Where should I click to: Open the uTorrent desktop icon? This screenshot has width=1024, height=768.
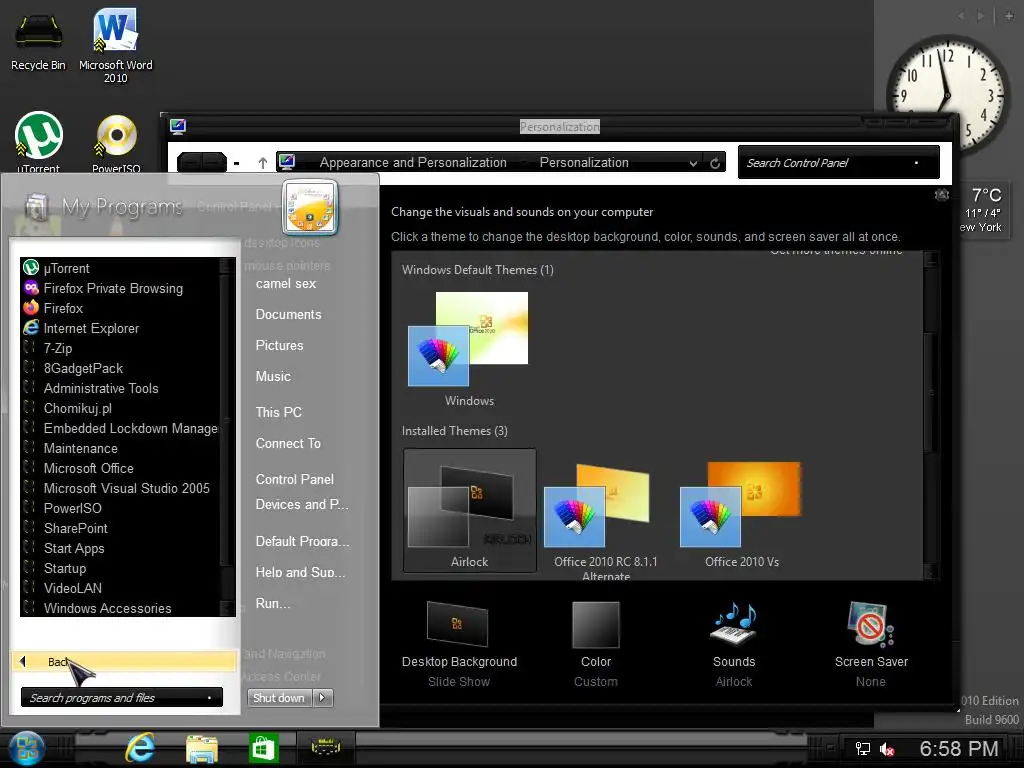point(39,142)
